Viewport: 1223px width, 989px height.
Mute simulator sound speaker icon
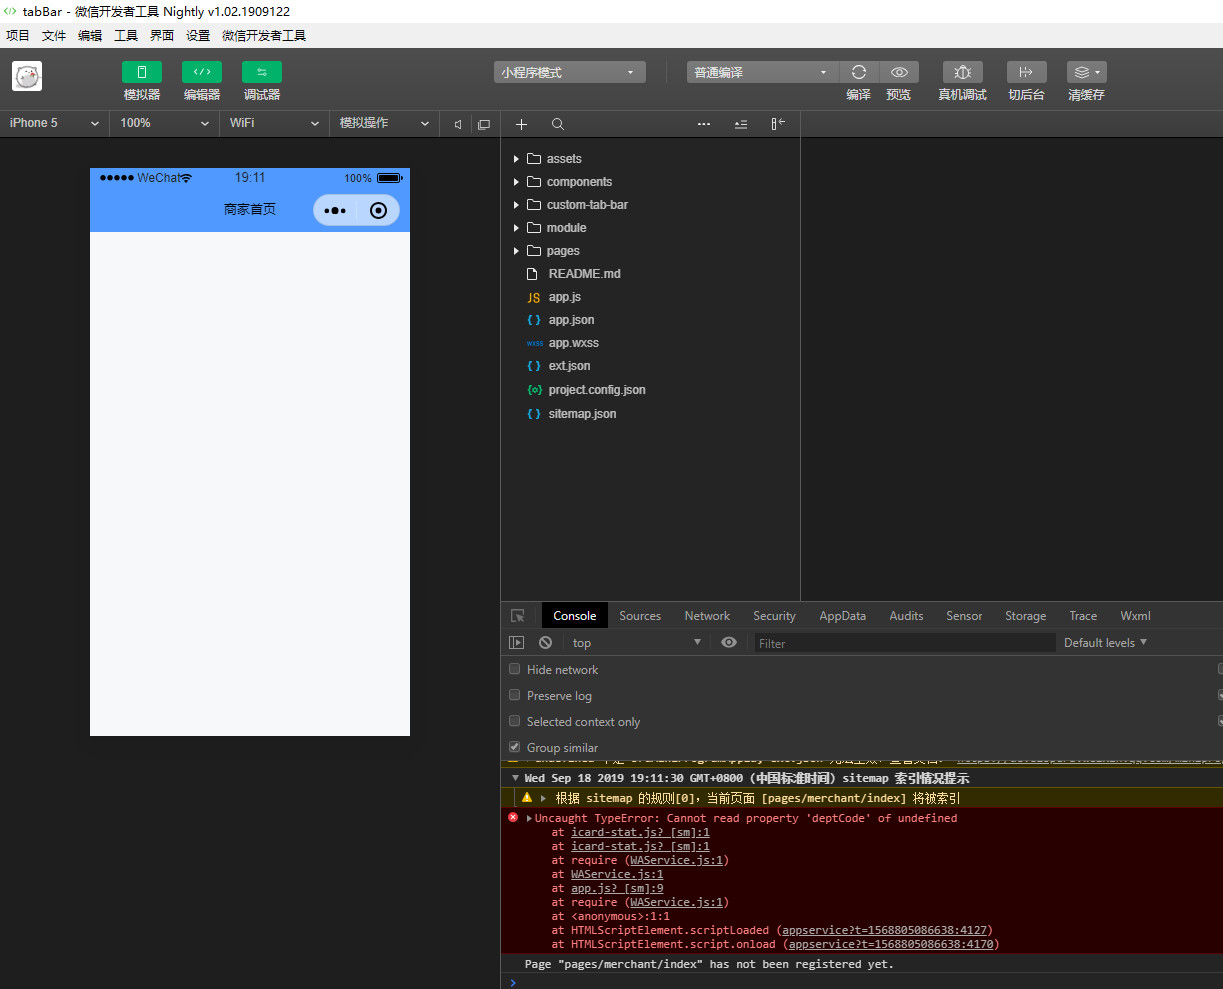(x=458, y=124)
